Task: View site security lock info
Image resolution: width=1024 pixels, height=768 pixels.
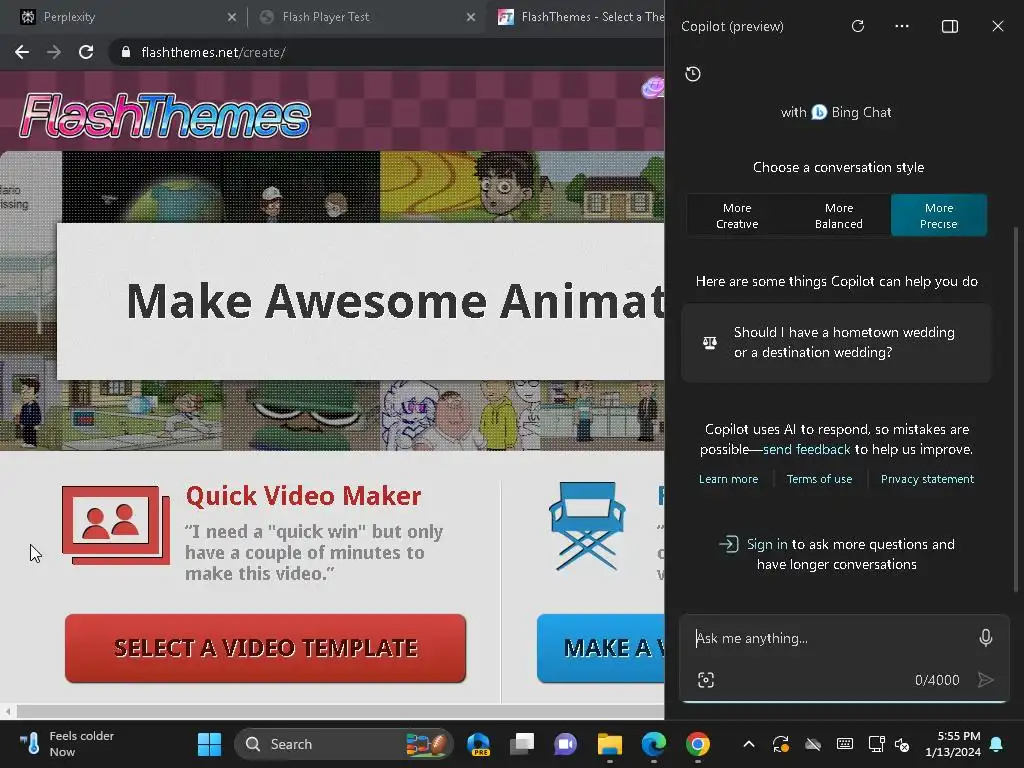Action: pyautogui.click(x=126, y=52)
